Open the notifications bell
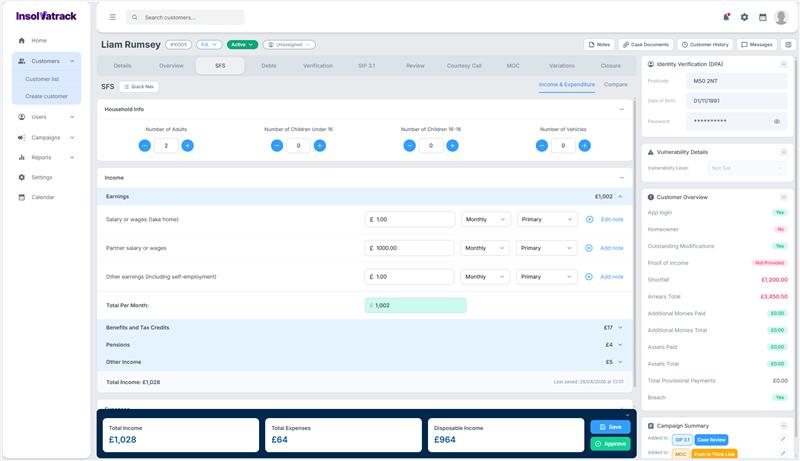Image resolution: width=800 pixels, height=461 pixels. coord(726,17)
